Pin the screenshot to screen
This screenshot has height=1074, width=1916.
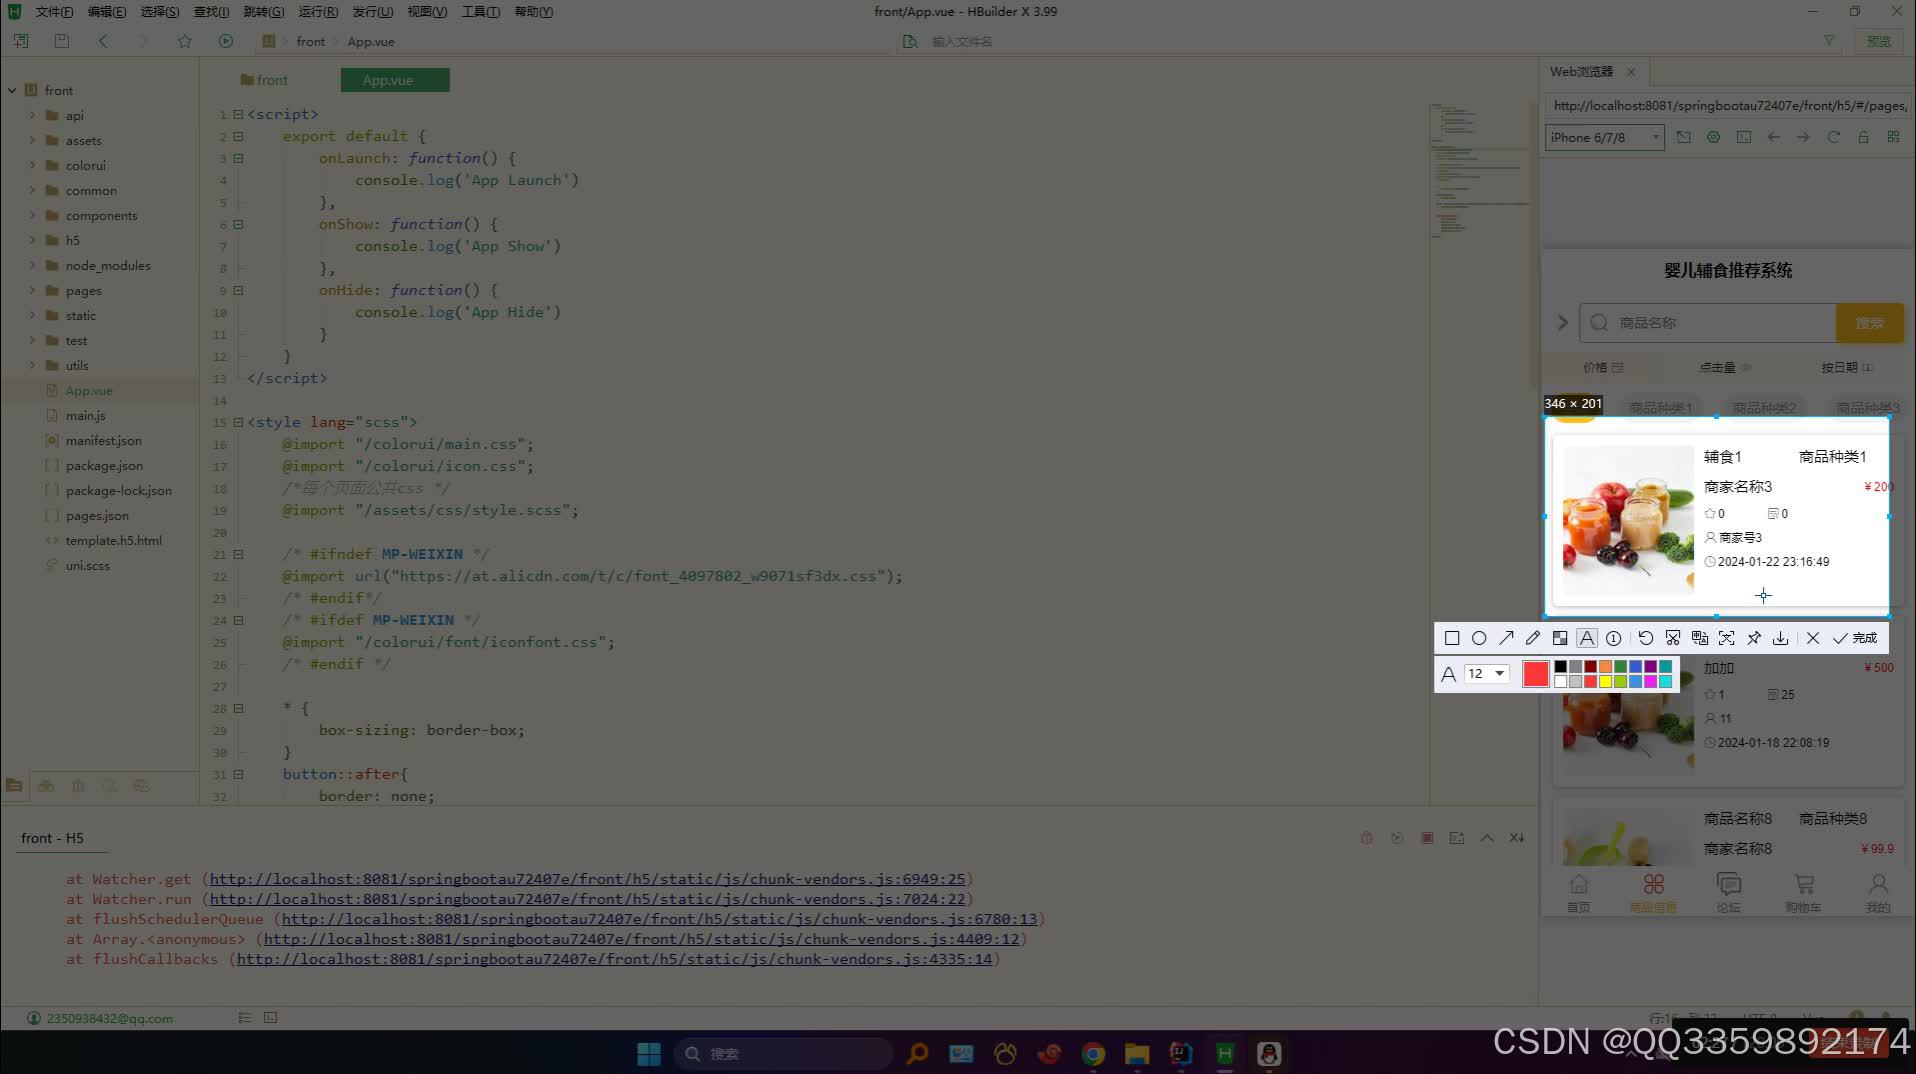(1754, 638)
